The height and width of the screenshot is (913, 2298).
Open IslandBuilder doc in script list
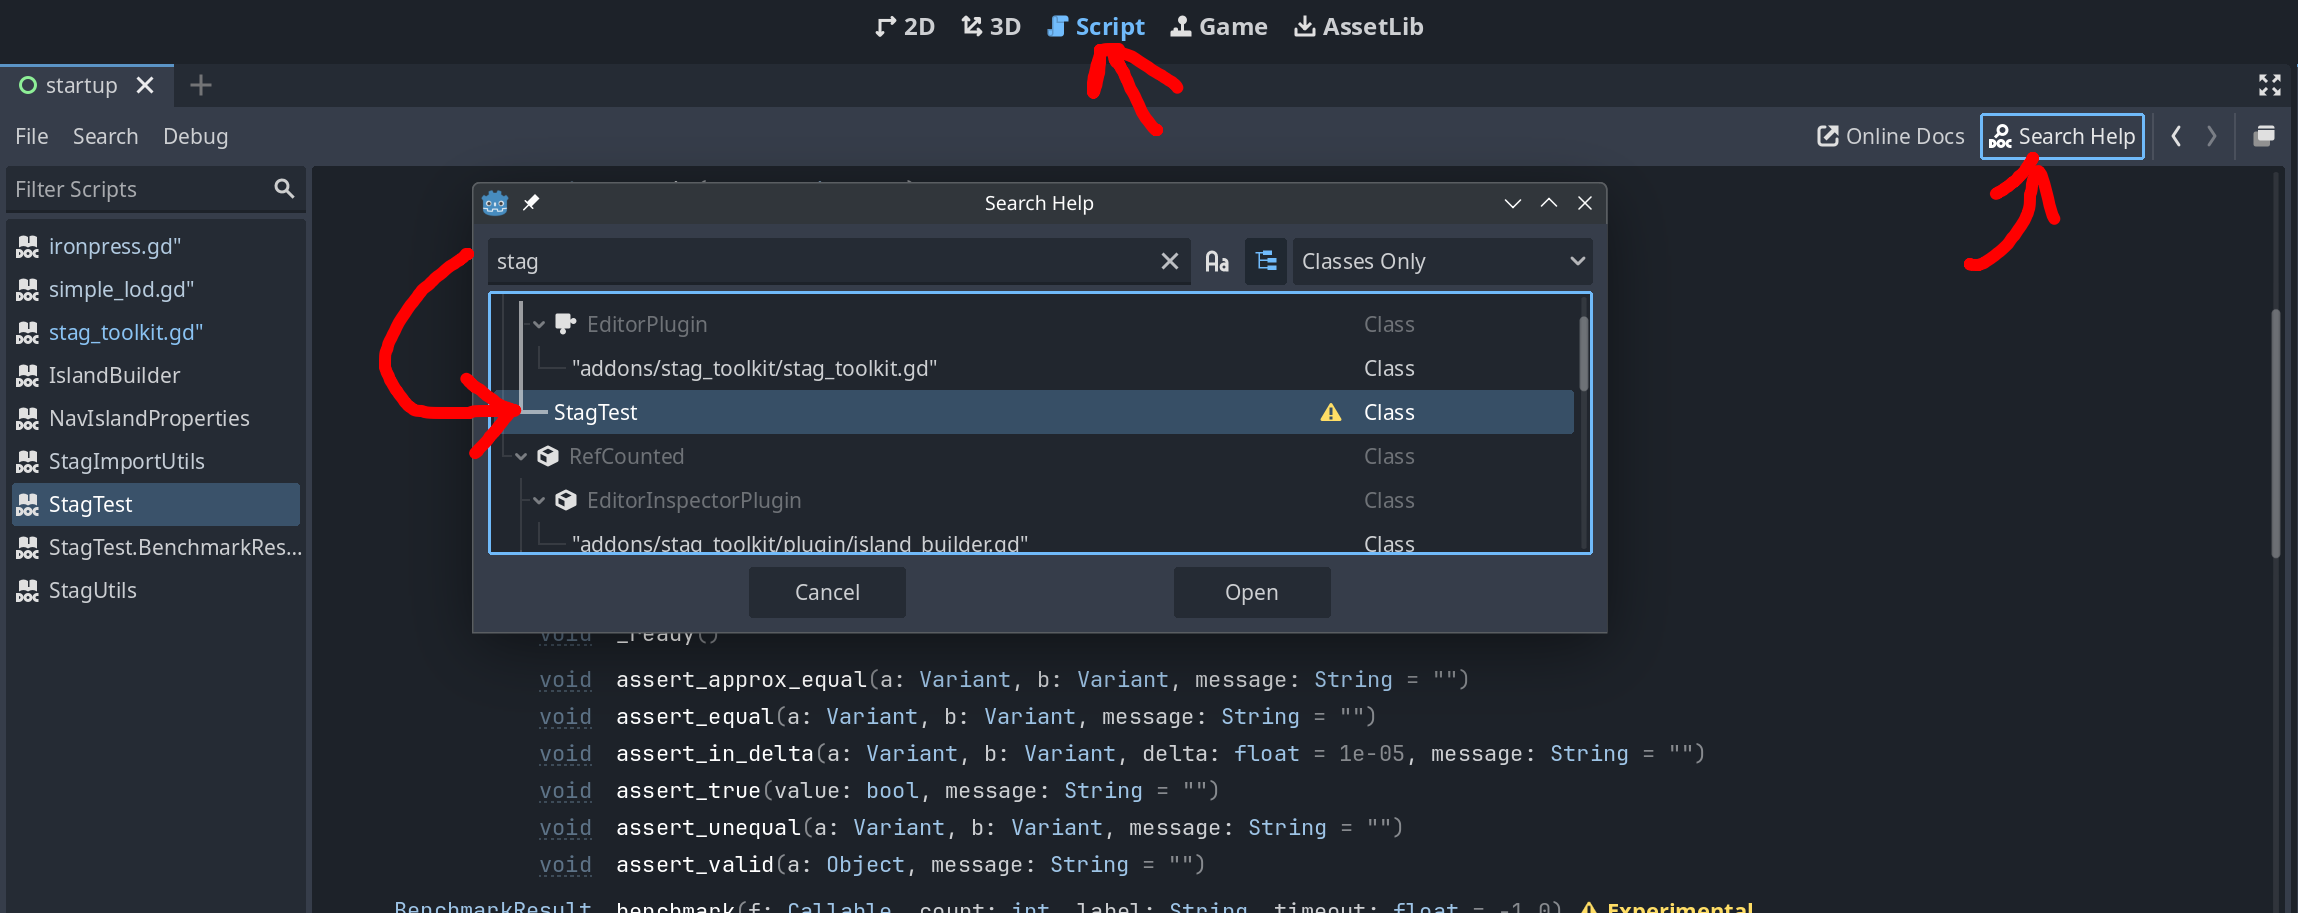[156, 375]
